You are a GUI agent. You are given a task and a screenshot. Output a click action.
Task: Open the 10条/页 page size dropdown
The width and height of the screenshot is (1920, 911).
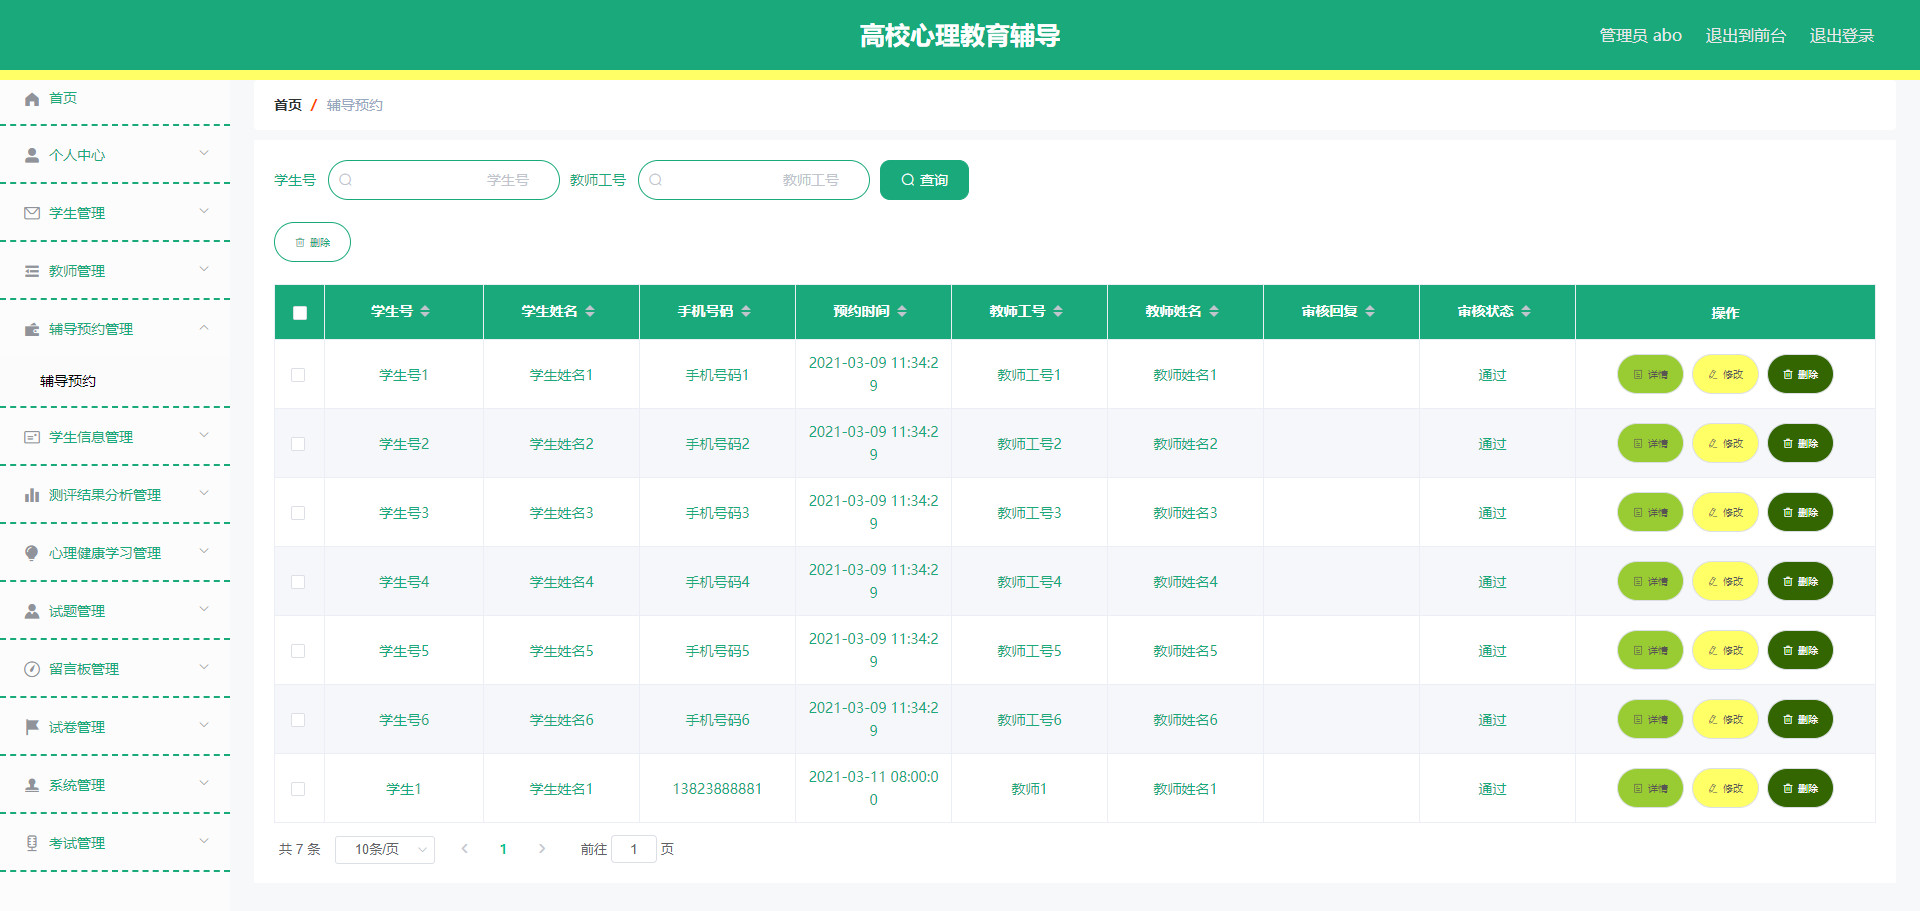click(385, 849)
